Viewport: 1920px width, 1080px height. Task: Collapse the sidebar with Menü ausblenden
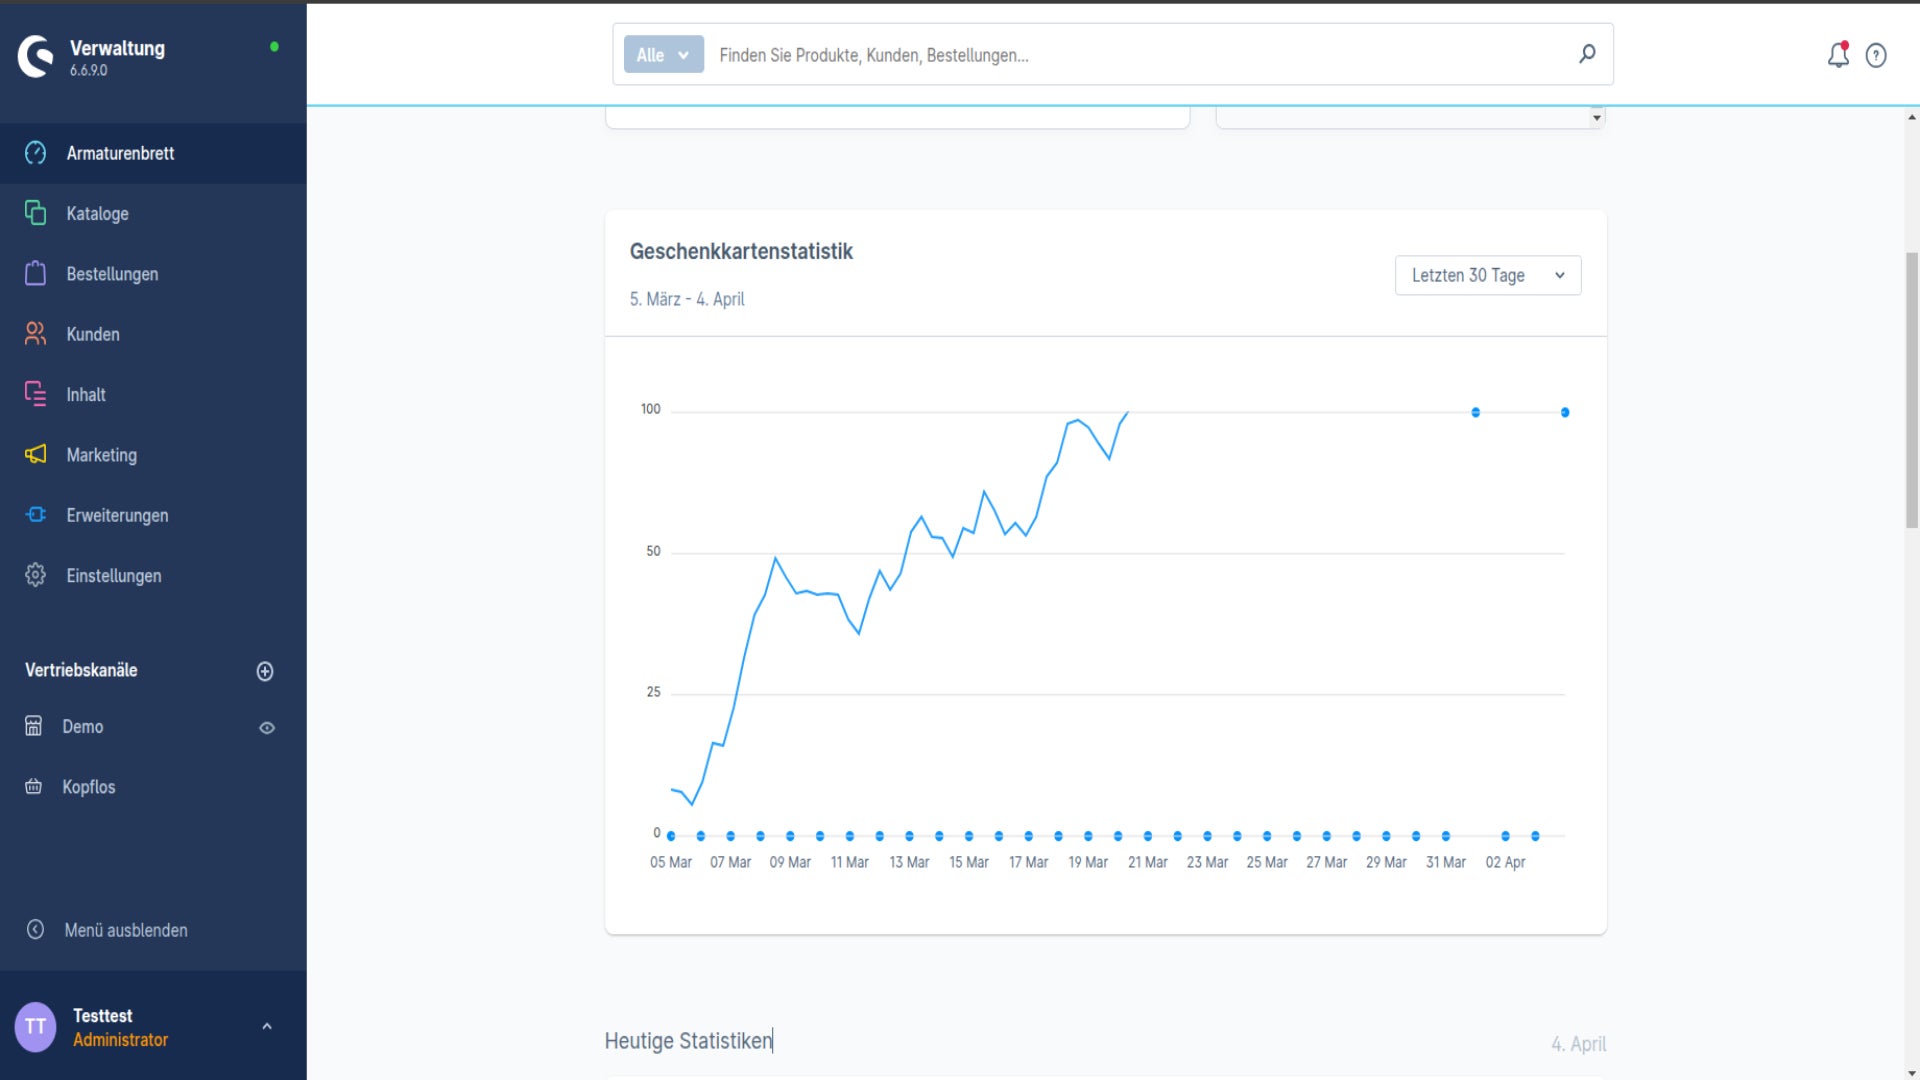pyautogui.click(x=106, y=930)
